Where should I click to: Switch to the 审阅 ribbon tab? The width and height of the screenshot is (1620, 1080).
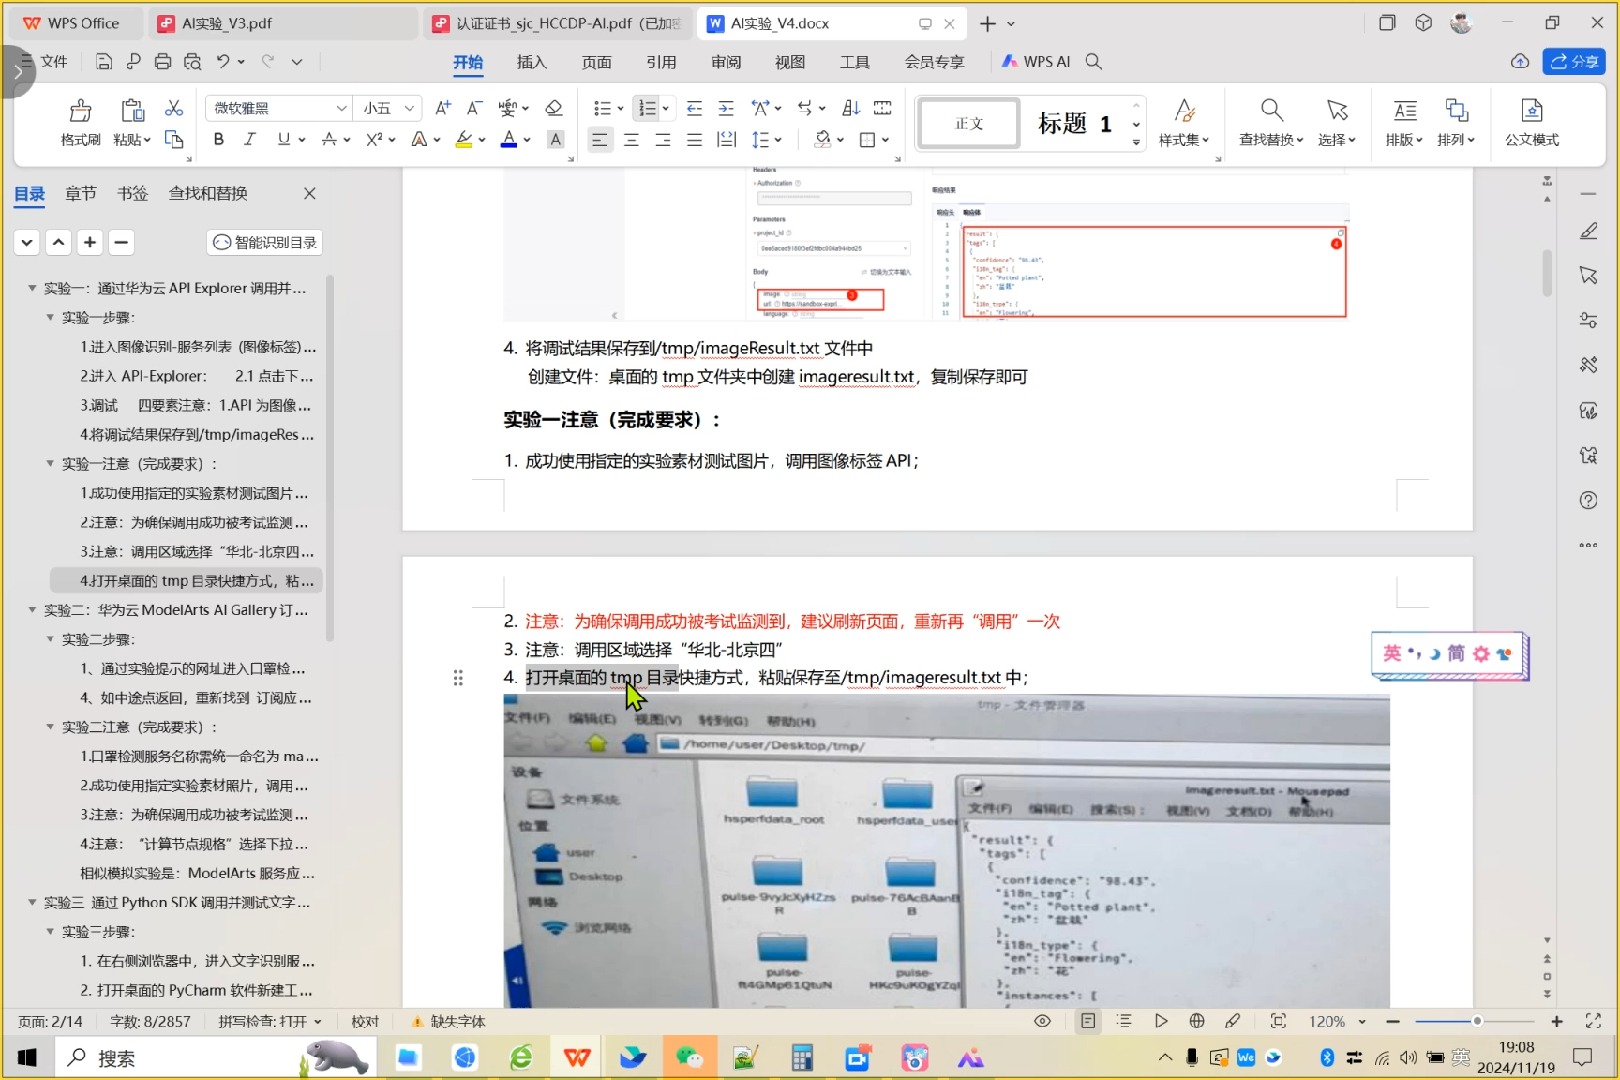[726, 62]
